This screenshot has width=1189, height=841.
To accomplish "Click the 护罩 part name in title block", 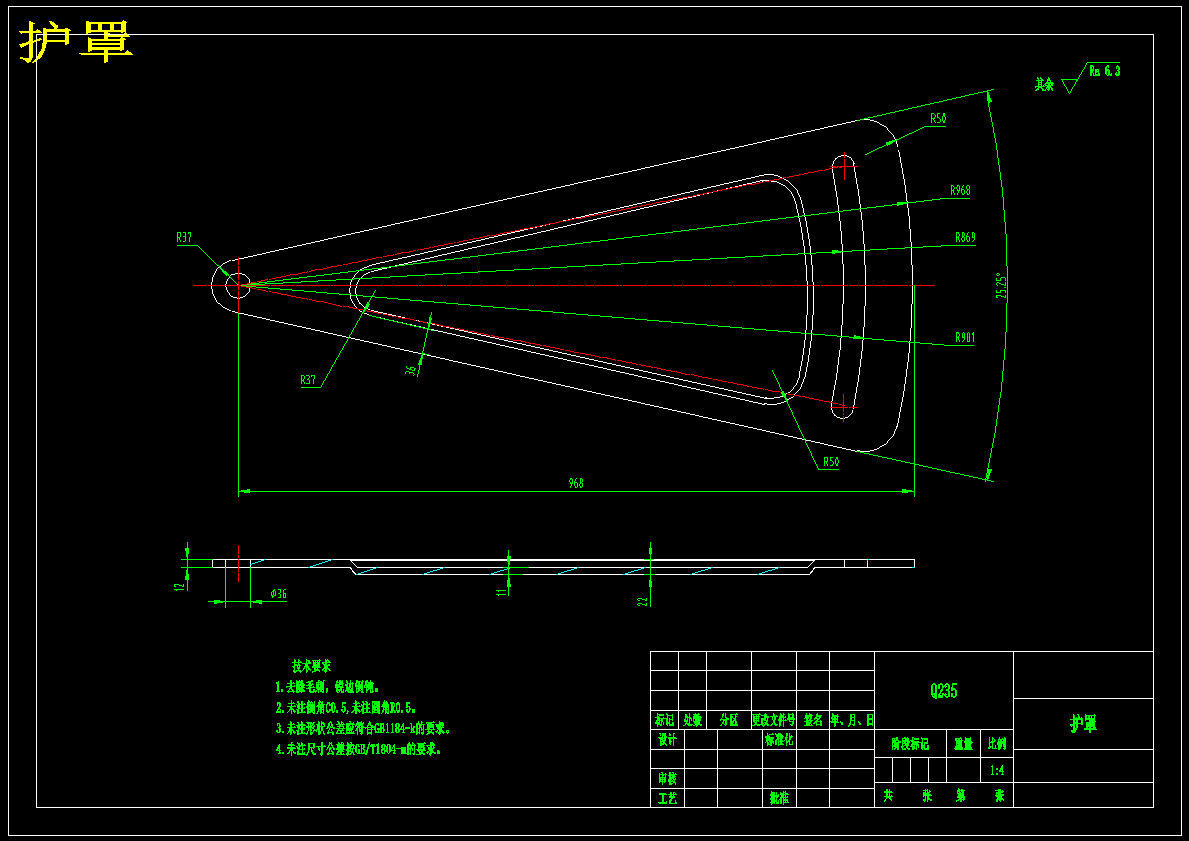I will click(x=1084, y=723).
